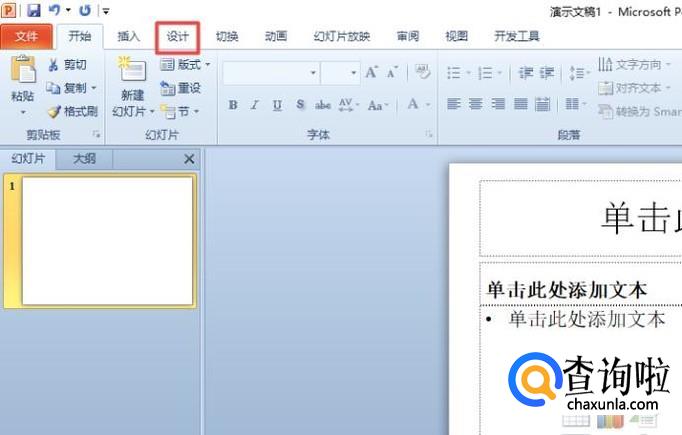Open the 开发工具 Developer tab
The height and width of the screenshot is (435, 682).
pos(517,36)
